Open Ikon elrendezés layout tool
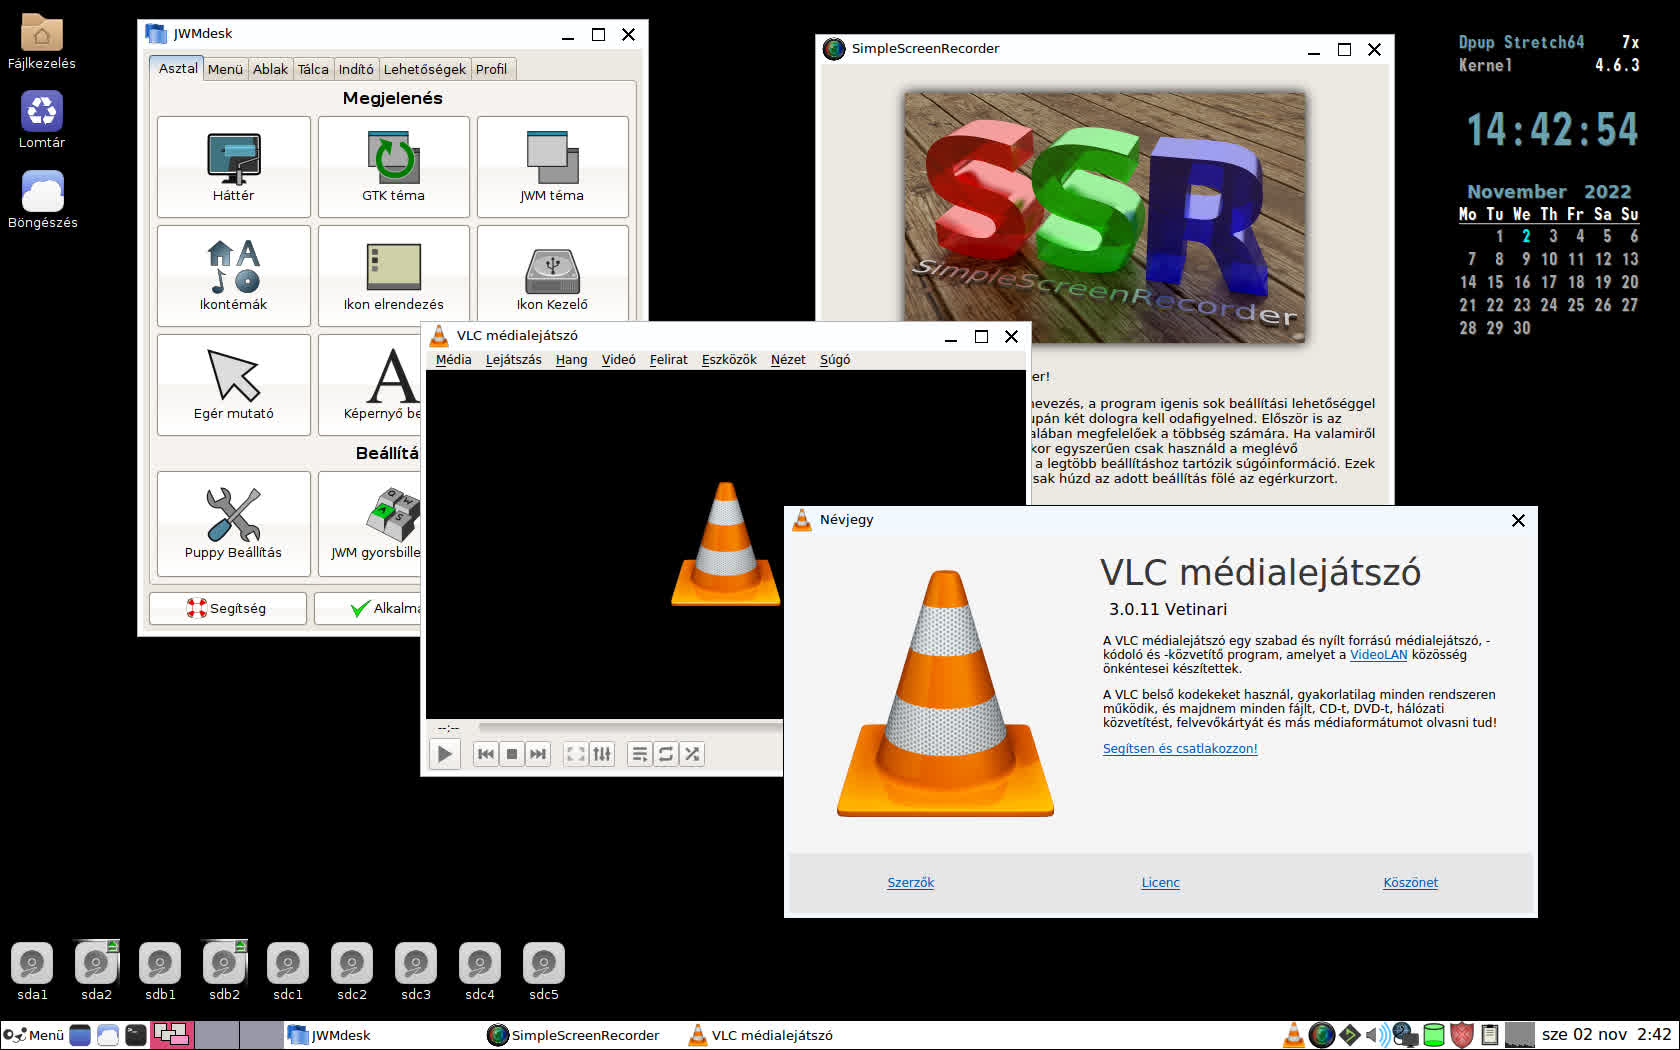This screenshot has height=1050, width=1680. [x=393, y=275]
